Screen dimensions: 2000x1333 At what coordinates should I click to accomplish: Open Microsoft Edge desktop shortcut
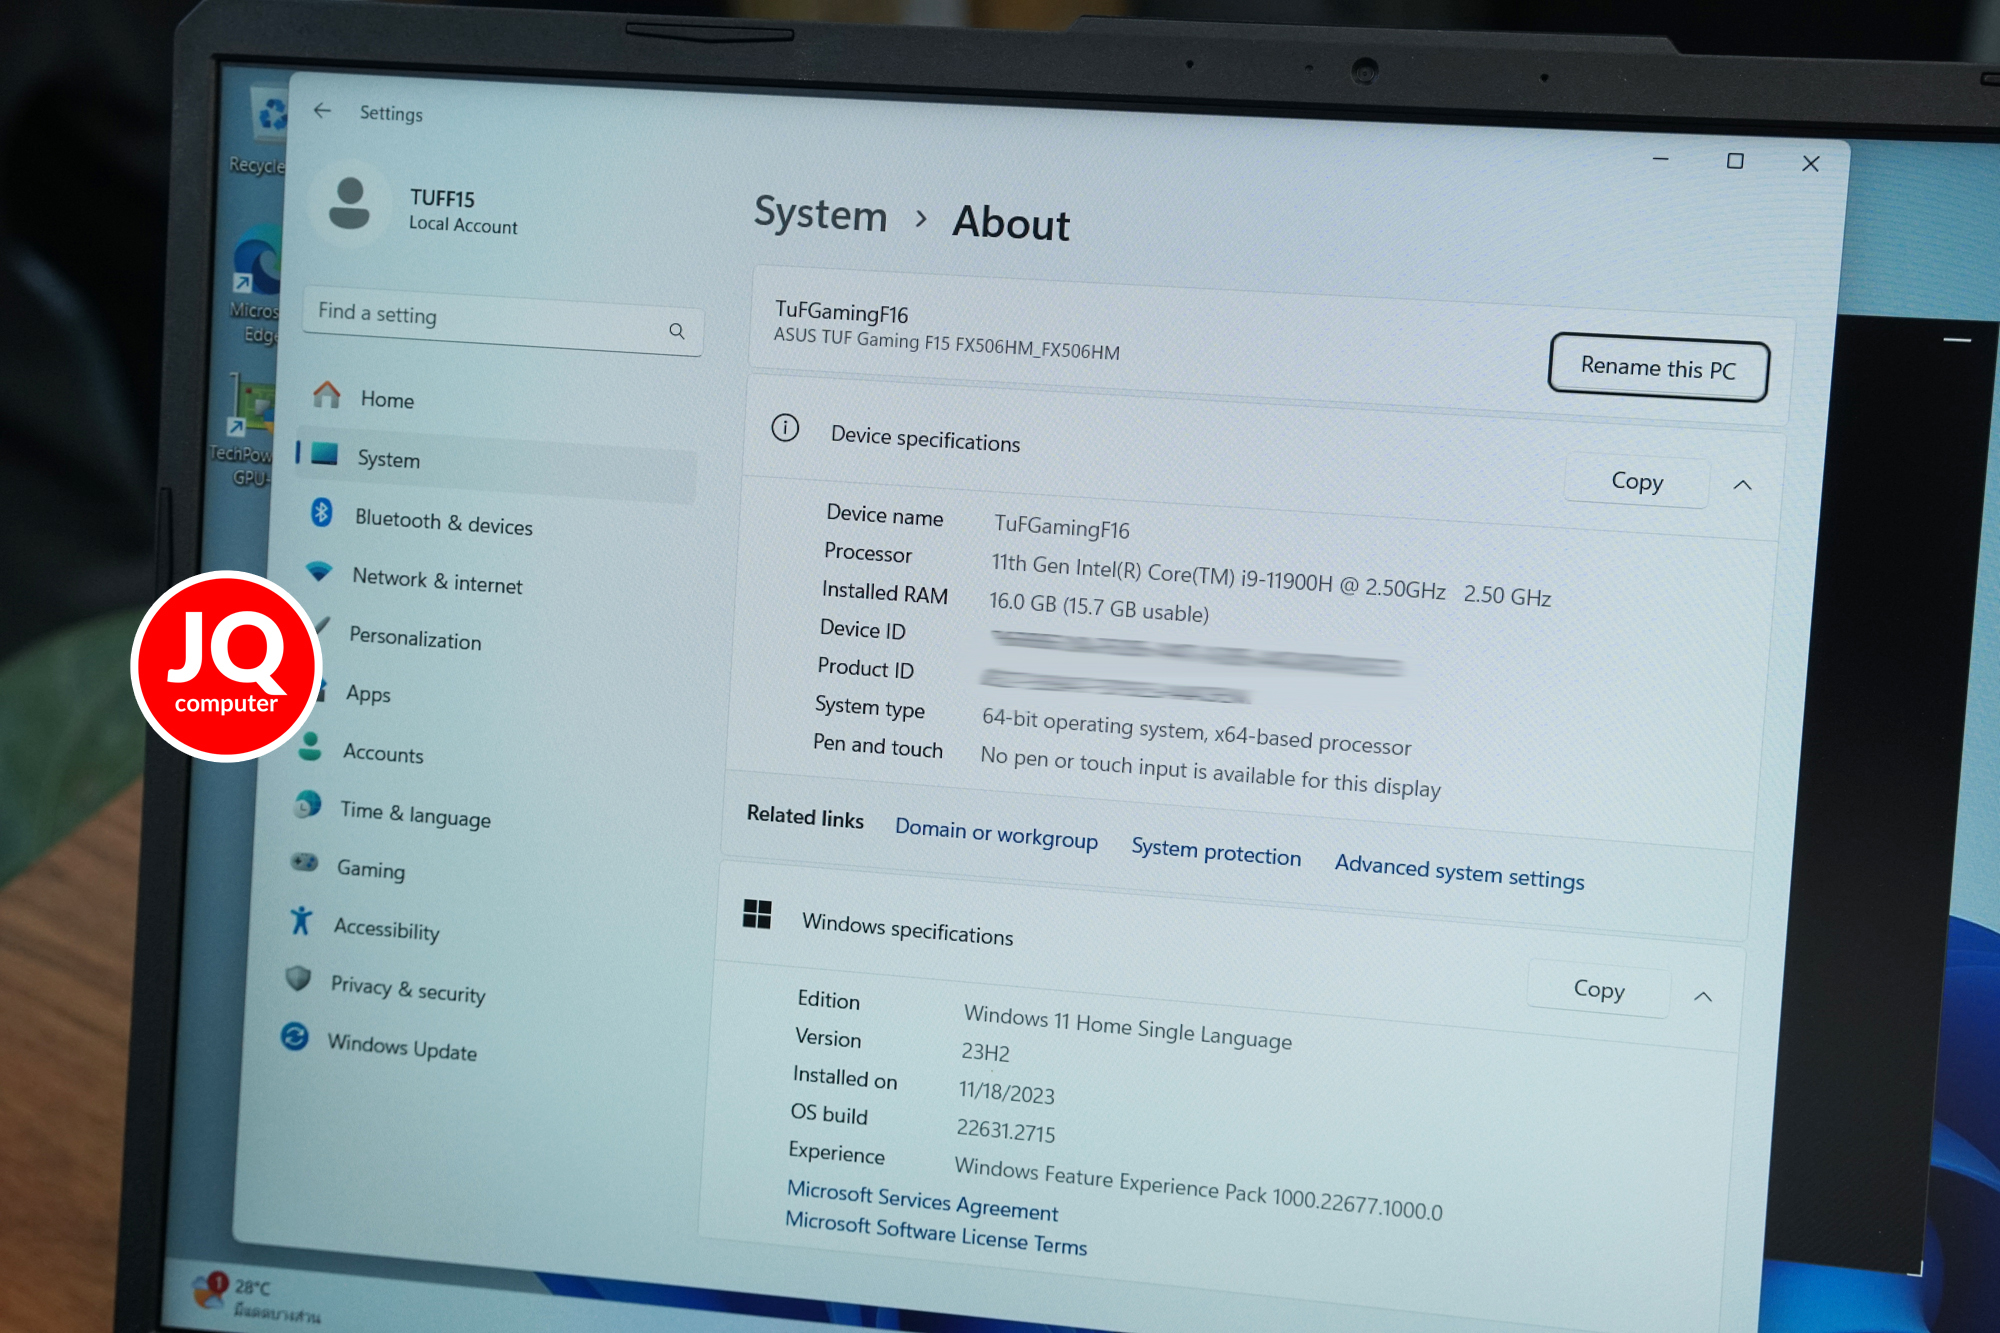256,285
